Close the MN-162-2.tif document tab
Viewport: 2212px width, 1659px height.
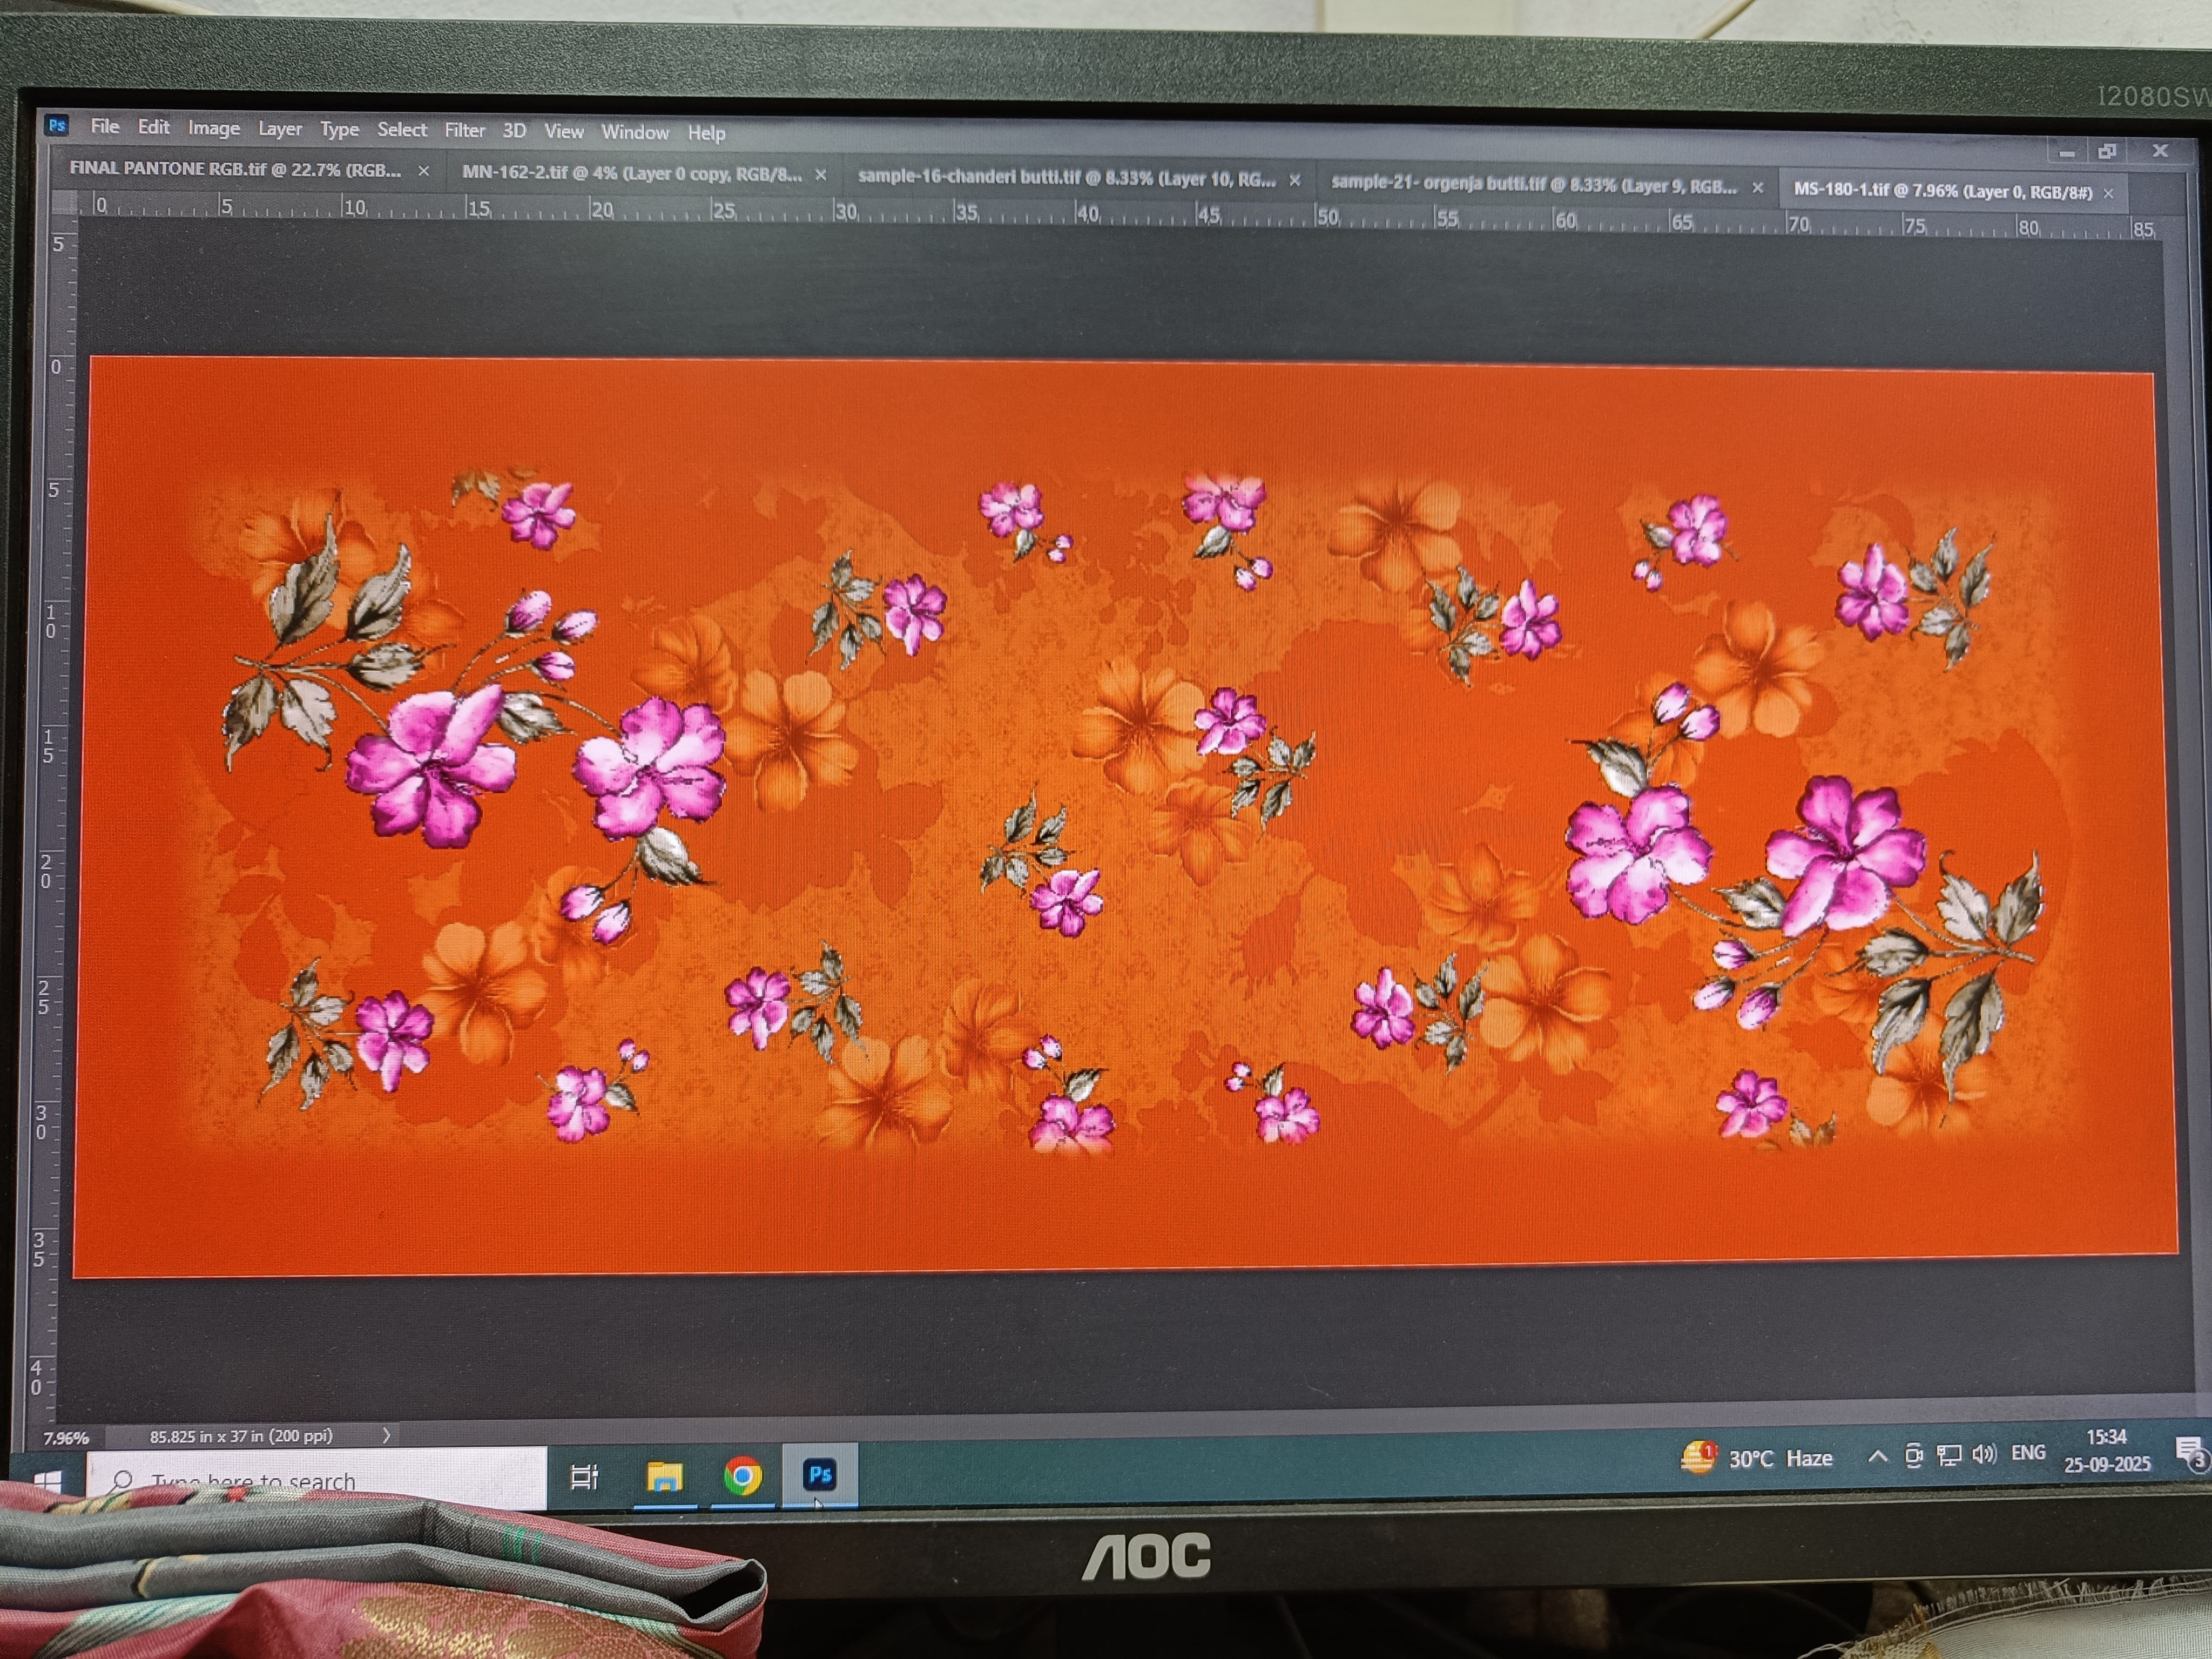(820, 175)
